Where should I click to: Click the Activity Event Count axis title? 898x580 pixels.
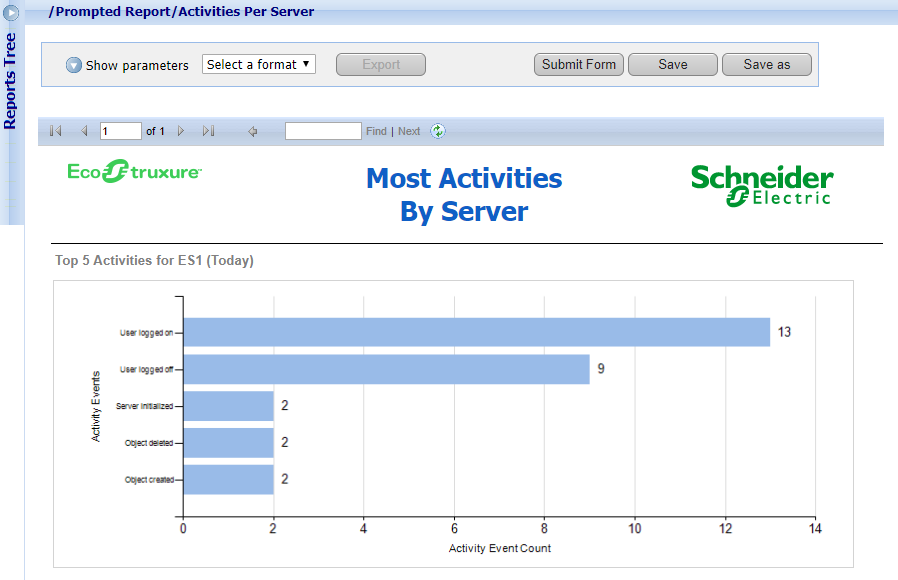click(x=499, y=549)
